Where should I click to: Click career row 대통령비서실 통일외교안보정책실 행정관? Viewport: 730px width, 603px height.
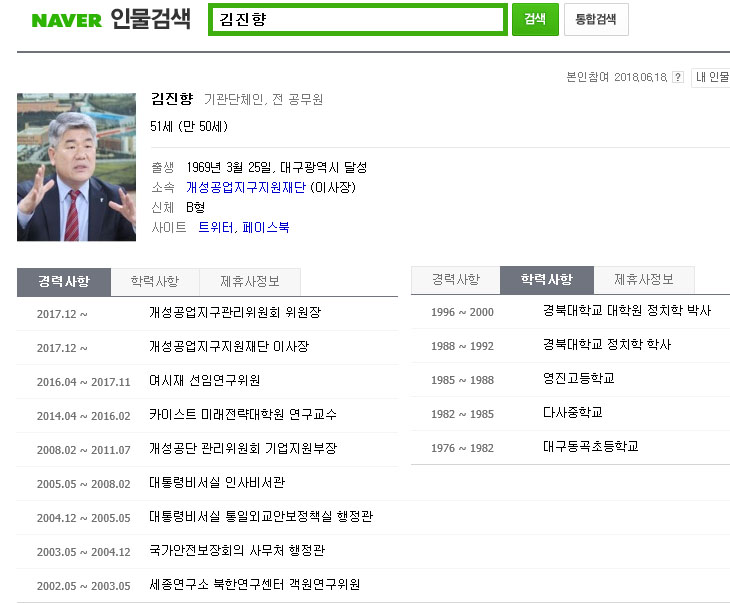[x=207, y=517]
